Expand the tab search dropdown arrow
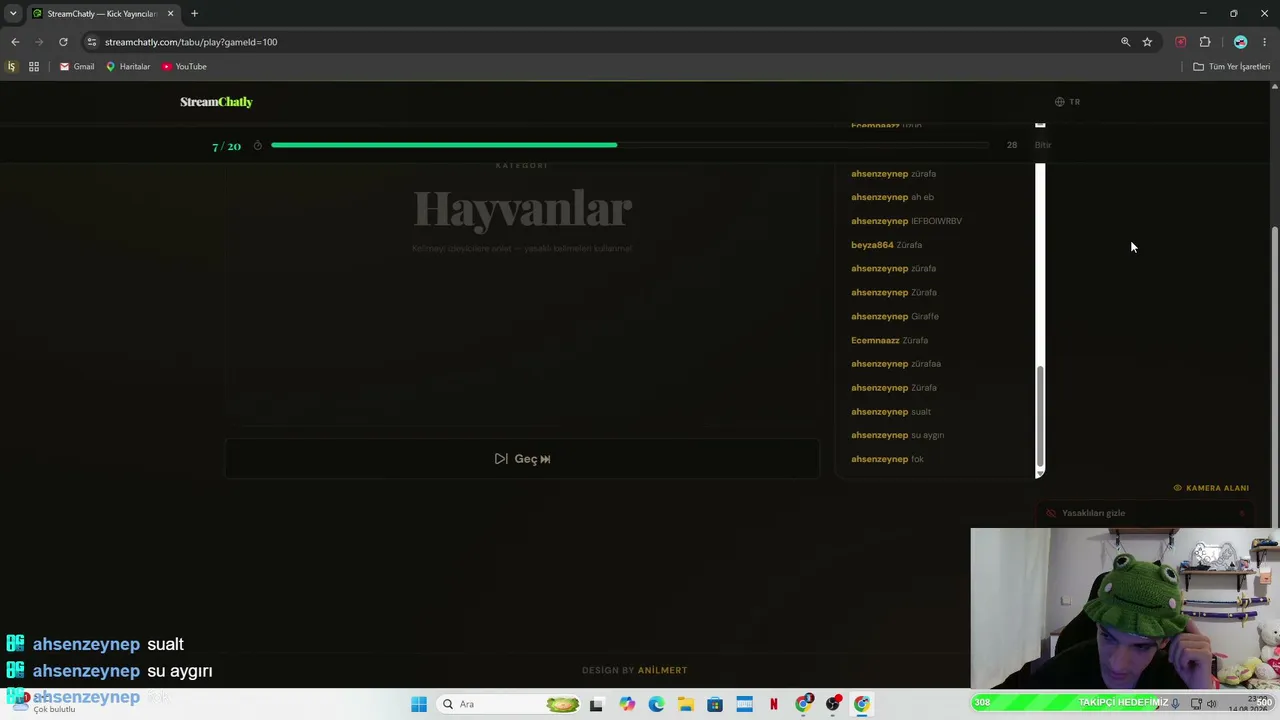 pyautogui.click(x=13, y=14)
